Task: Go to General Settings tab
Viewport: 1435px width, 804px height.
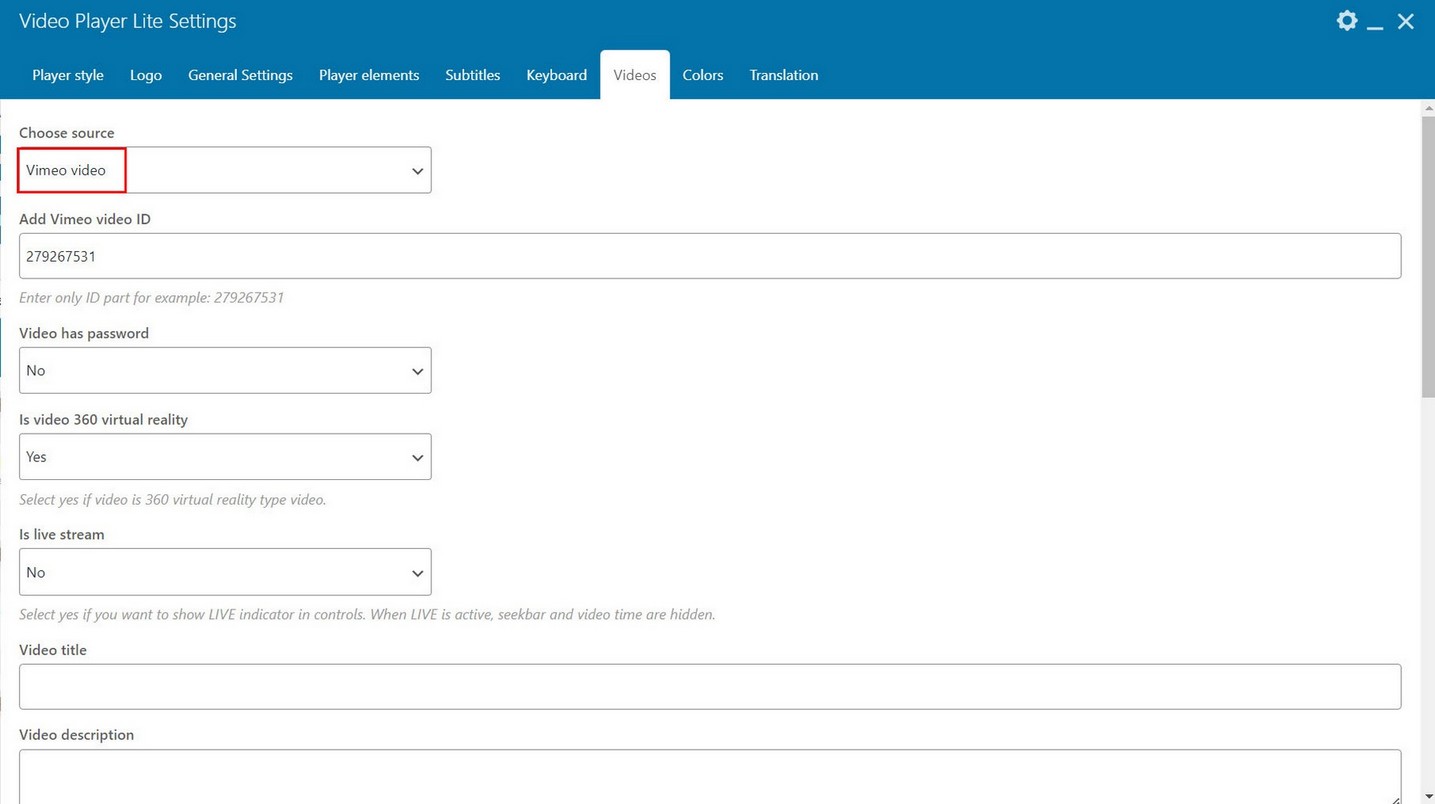Action: (240, 75)
